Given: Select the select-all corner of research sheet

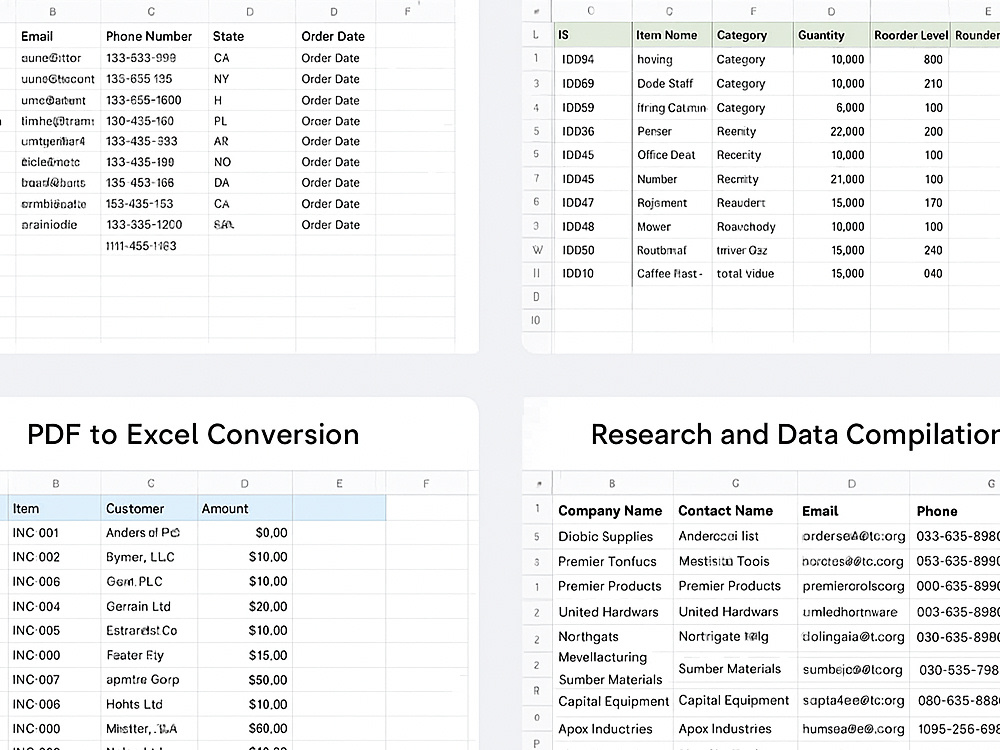Looking at the screenshot, I should pos(538,483).
